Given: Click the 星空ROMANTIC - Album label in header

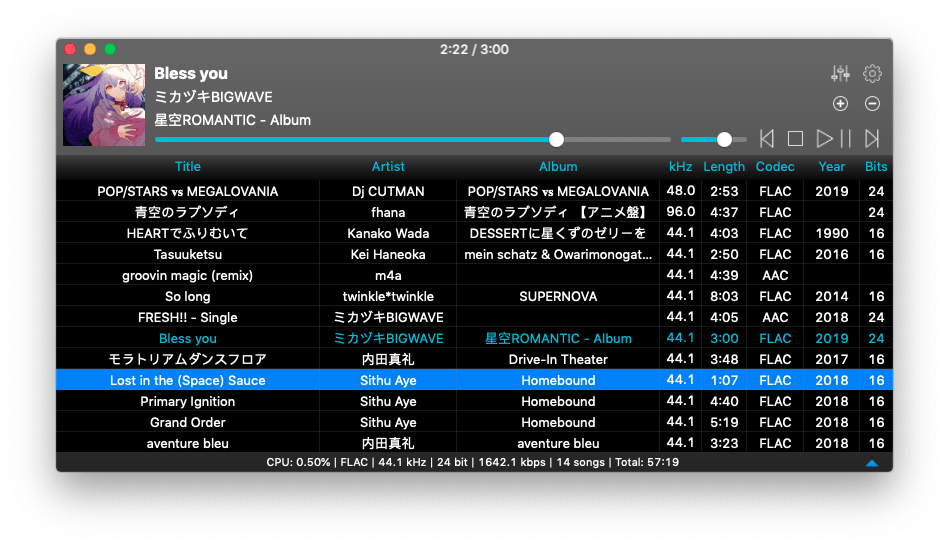Looking at the screenshot, I should (232, 120).
